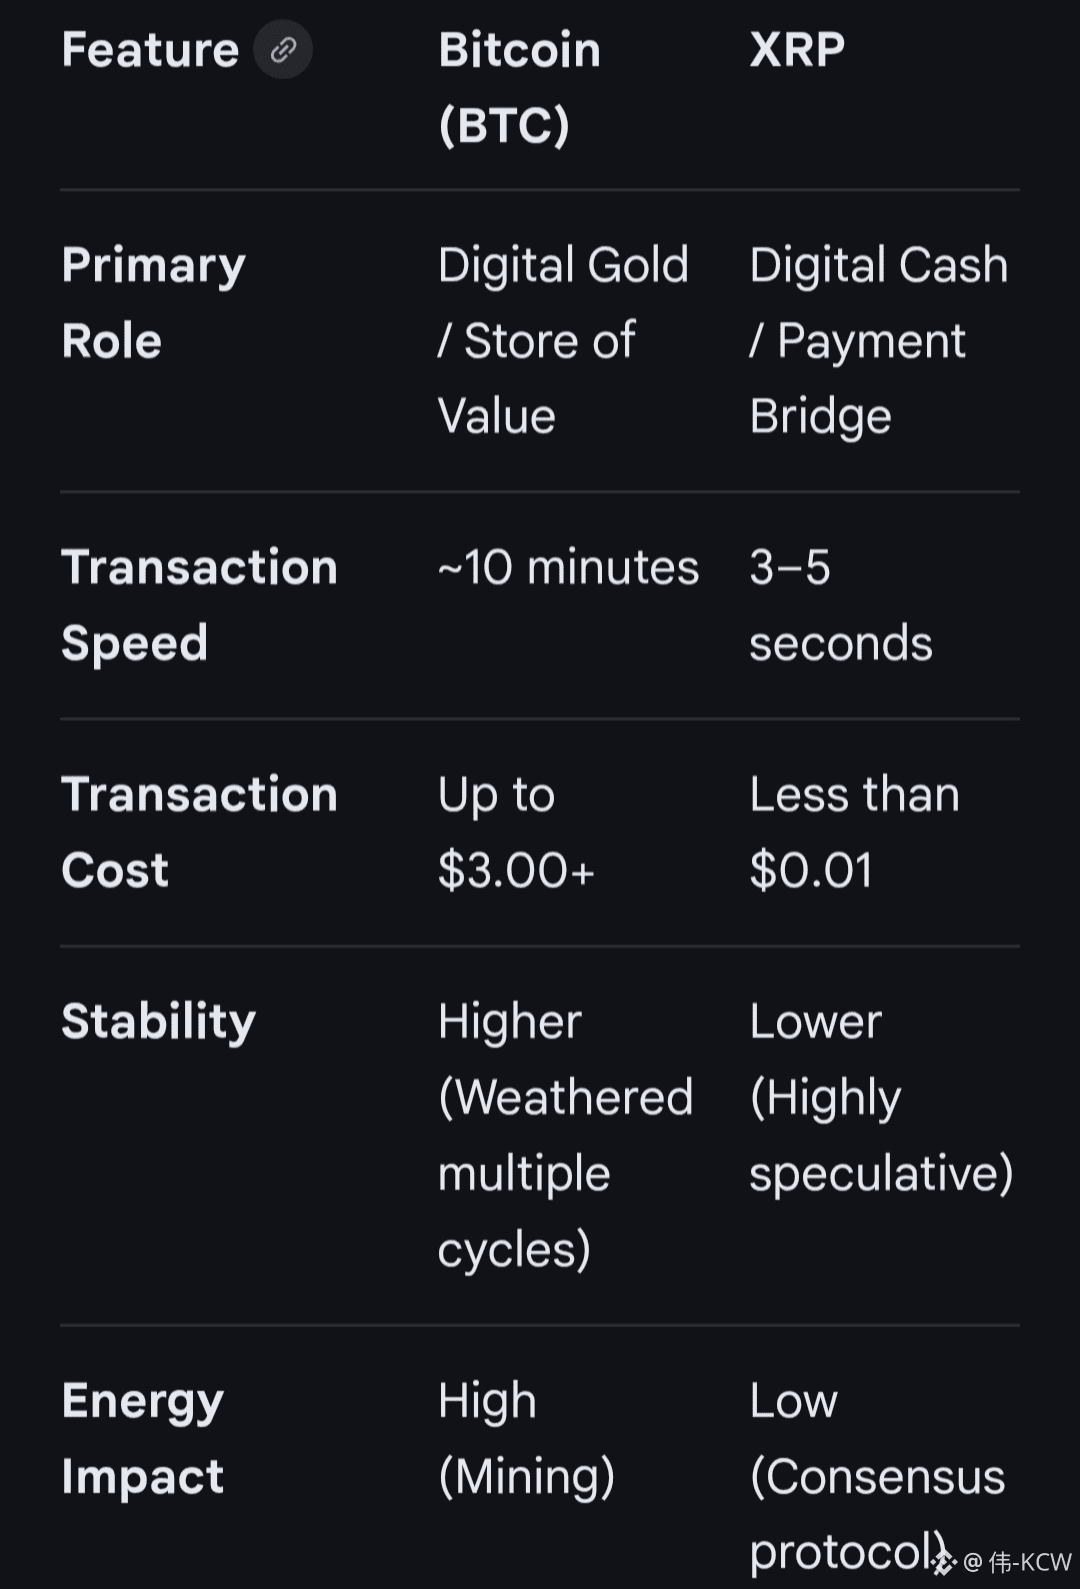This screenshot has width=1080, height=1589.
Task: Click the Transaction Speed row label
Action: (x=199, y=605)
